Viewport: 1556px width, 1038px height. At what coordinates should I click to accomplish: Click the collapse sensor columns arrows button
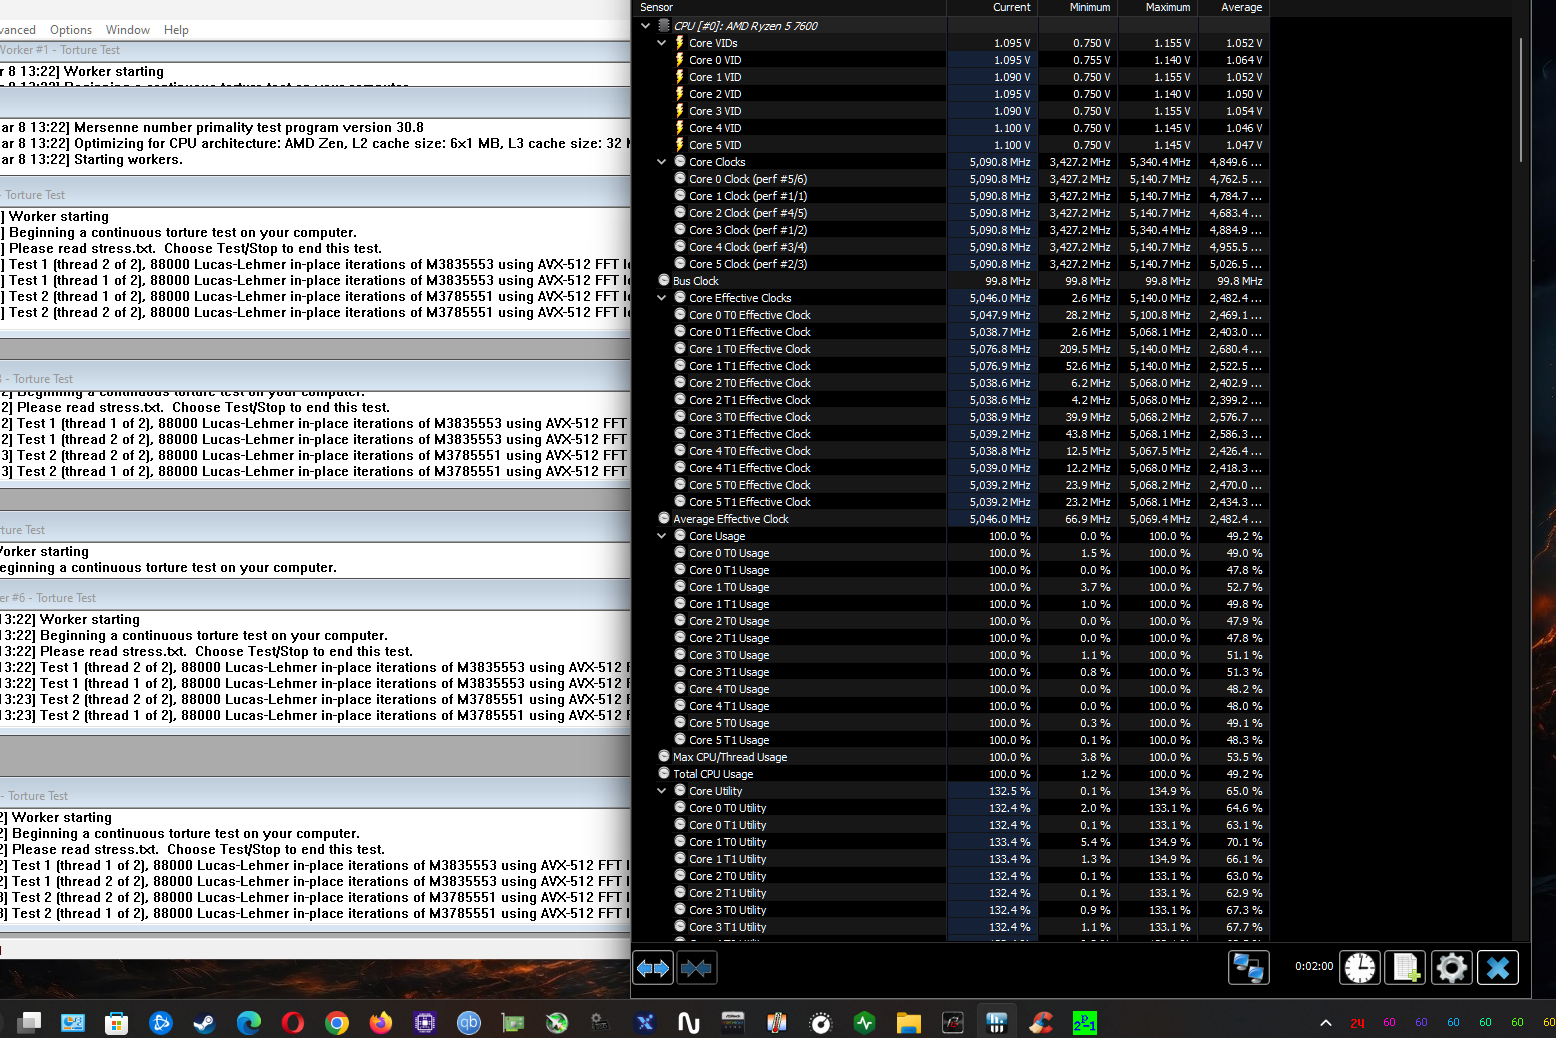697,968
